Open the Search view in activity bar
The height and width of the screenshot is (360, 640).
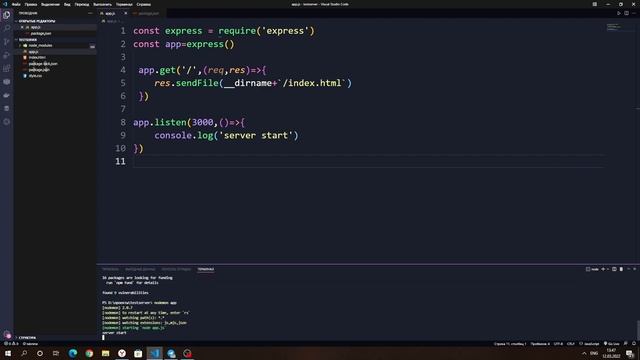click(x=7, y=28)
